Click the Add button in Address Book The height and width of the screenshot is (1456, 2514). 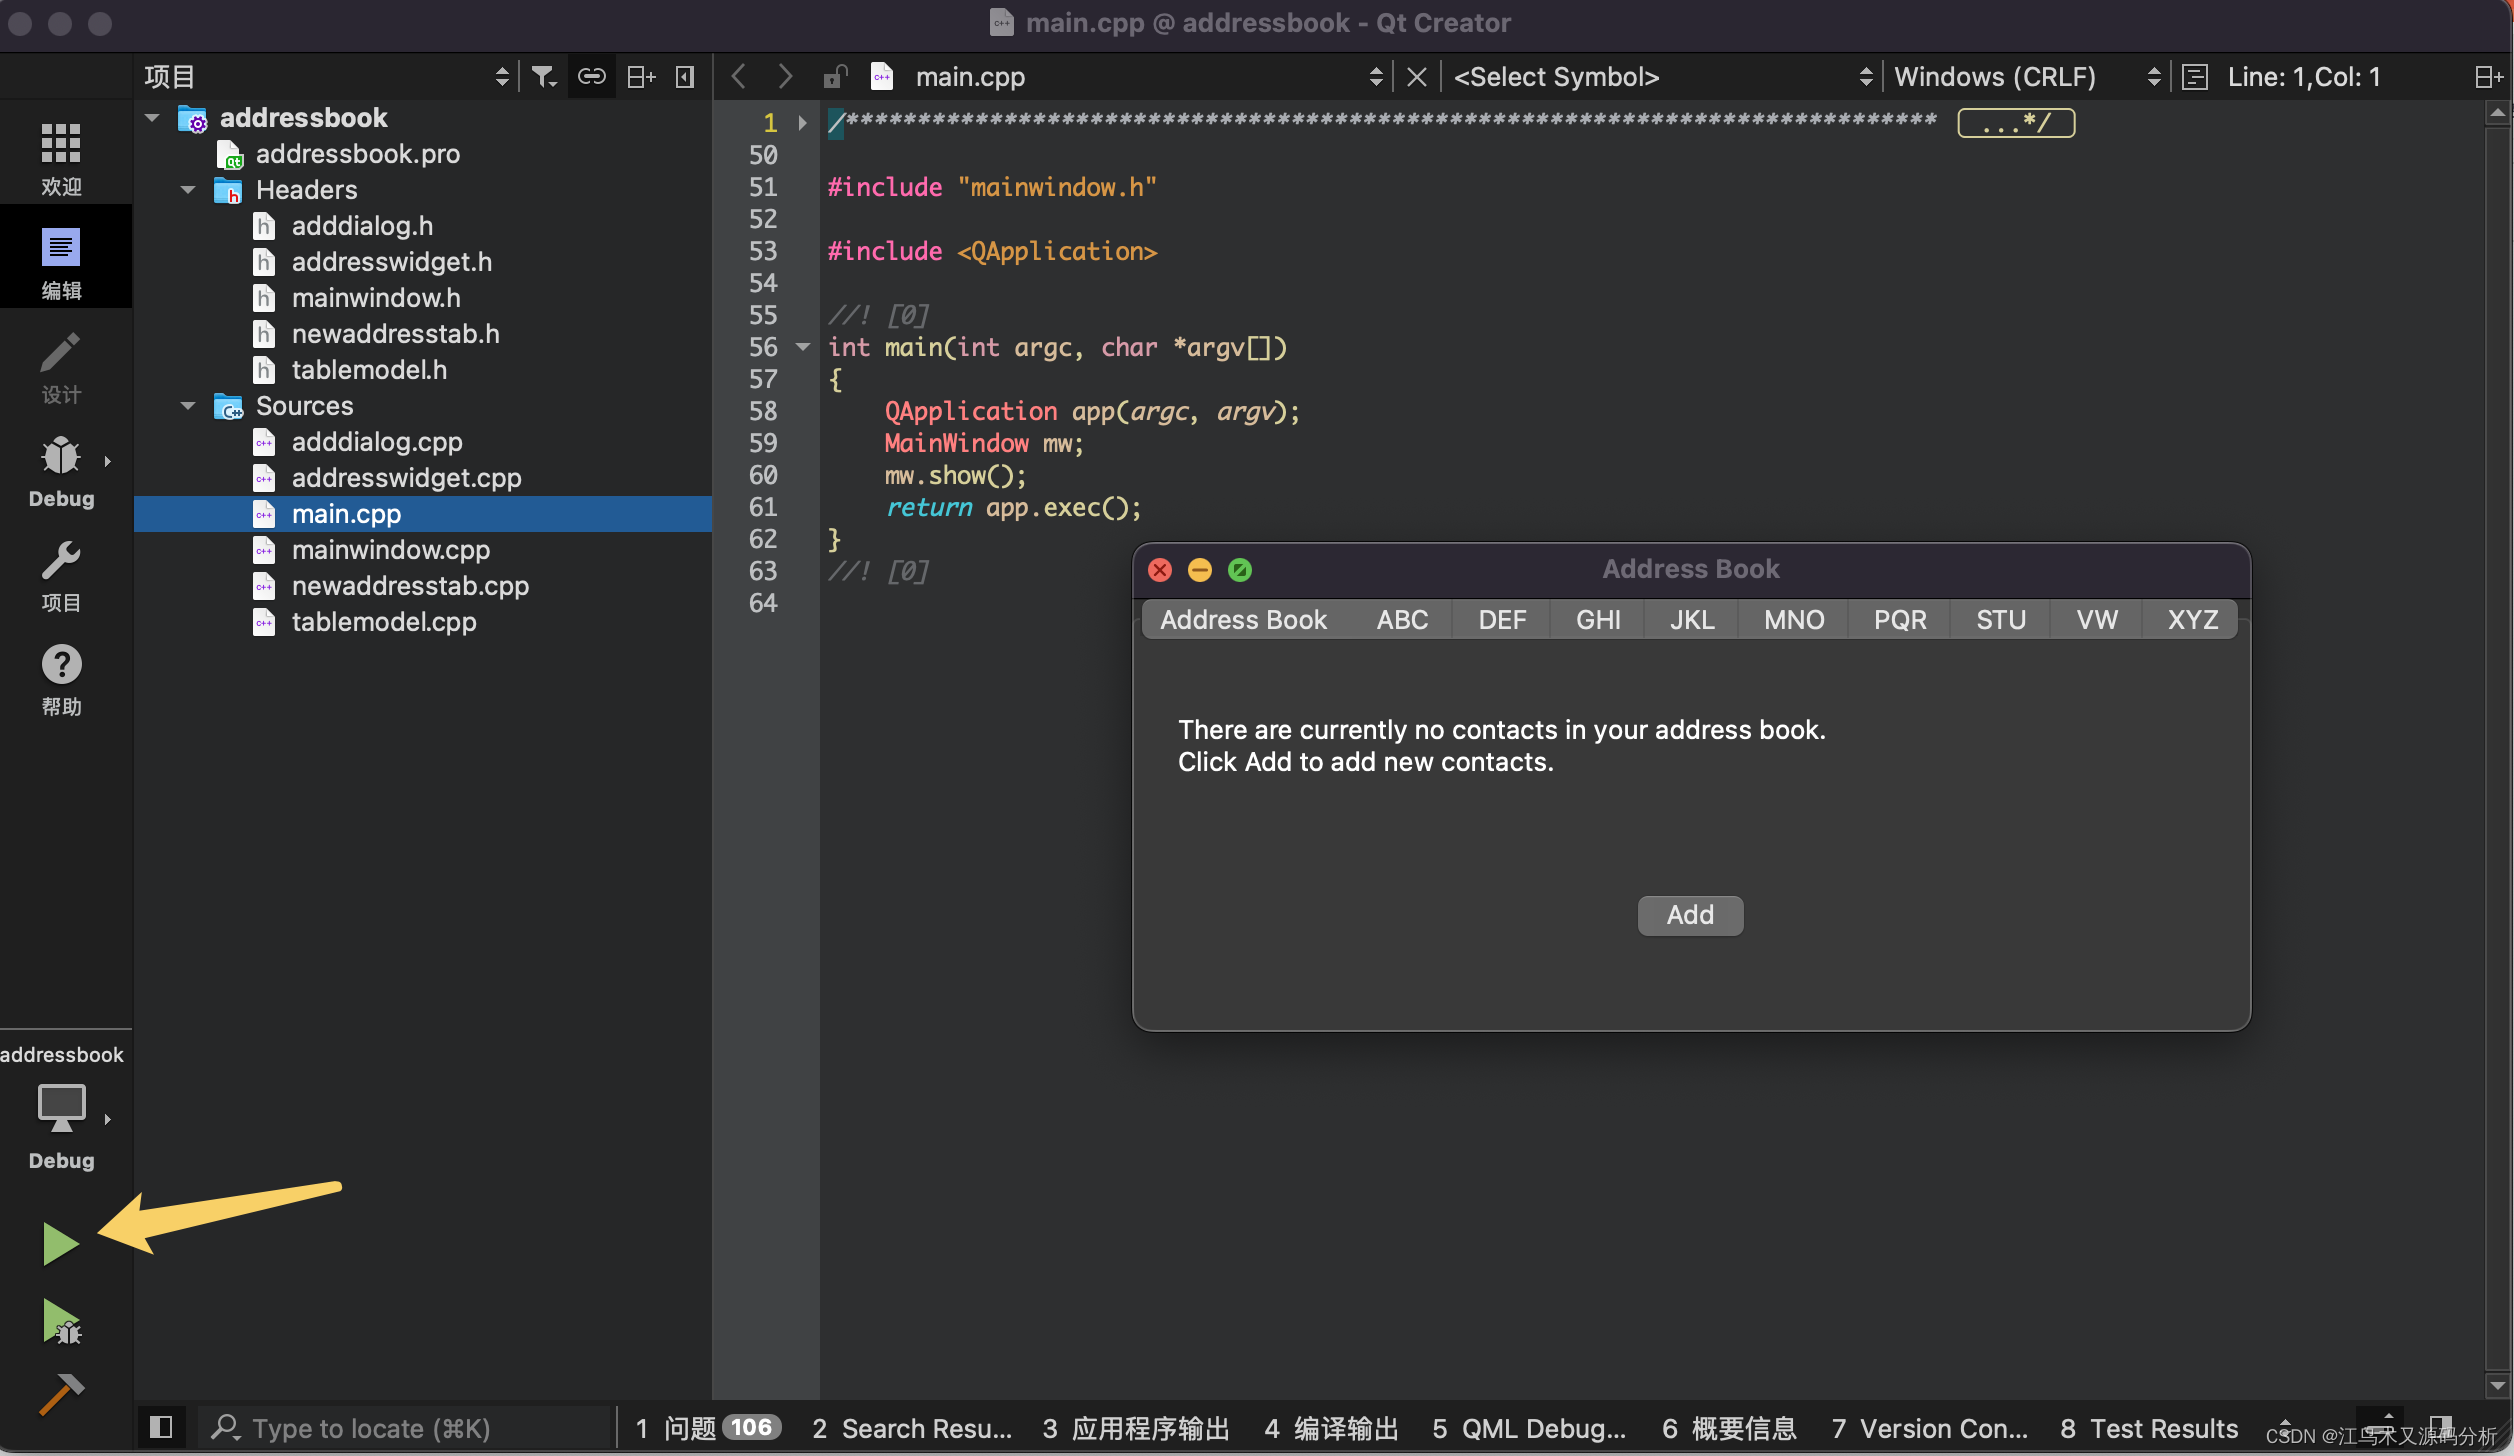[x=1690, y=915]
